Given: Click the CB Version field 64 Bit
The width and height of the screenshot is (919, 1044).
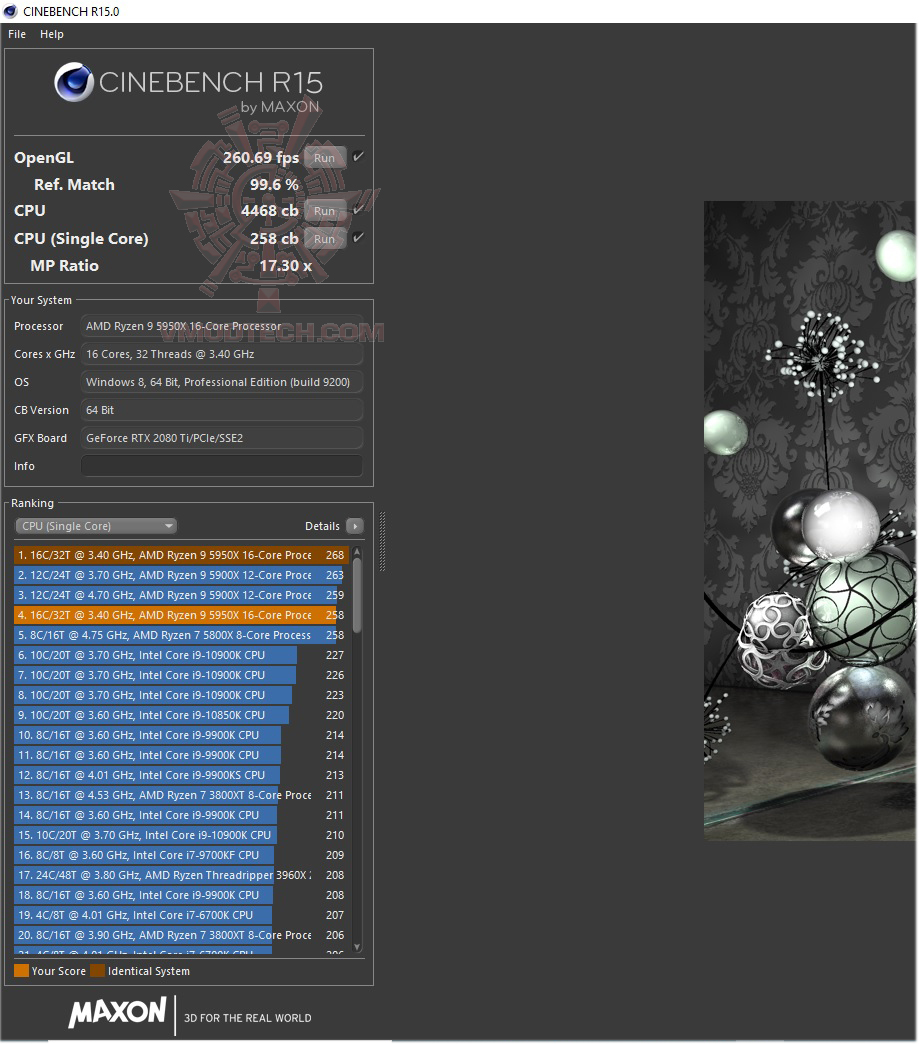Looking at the screenshot, I should click(x=222, y=410).
